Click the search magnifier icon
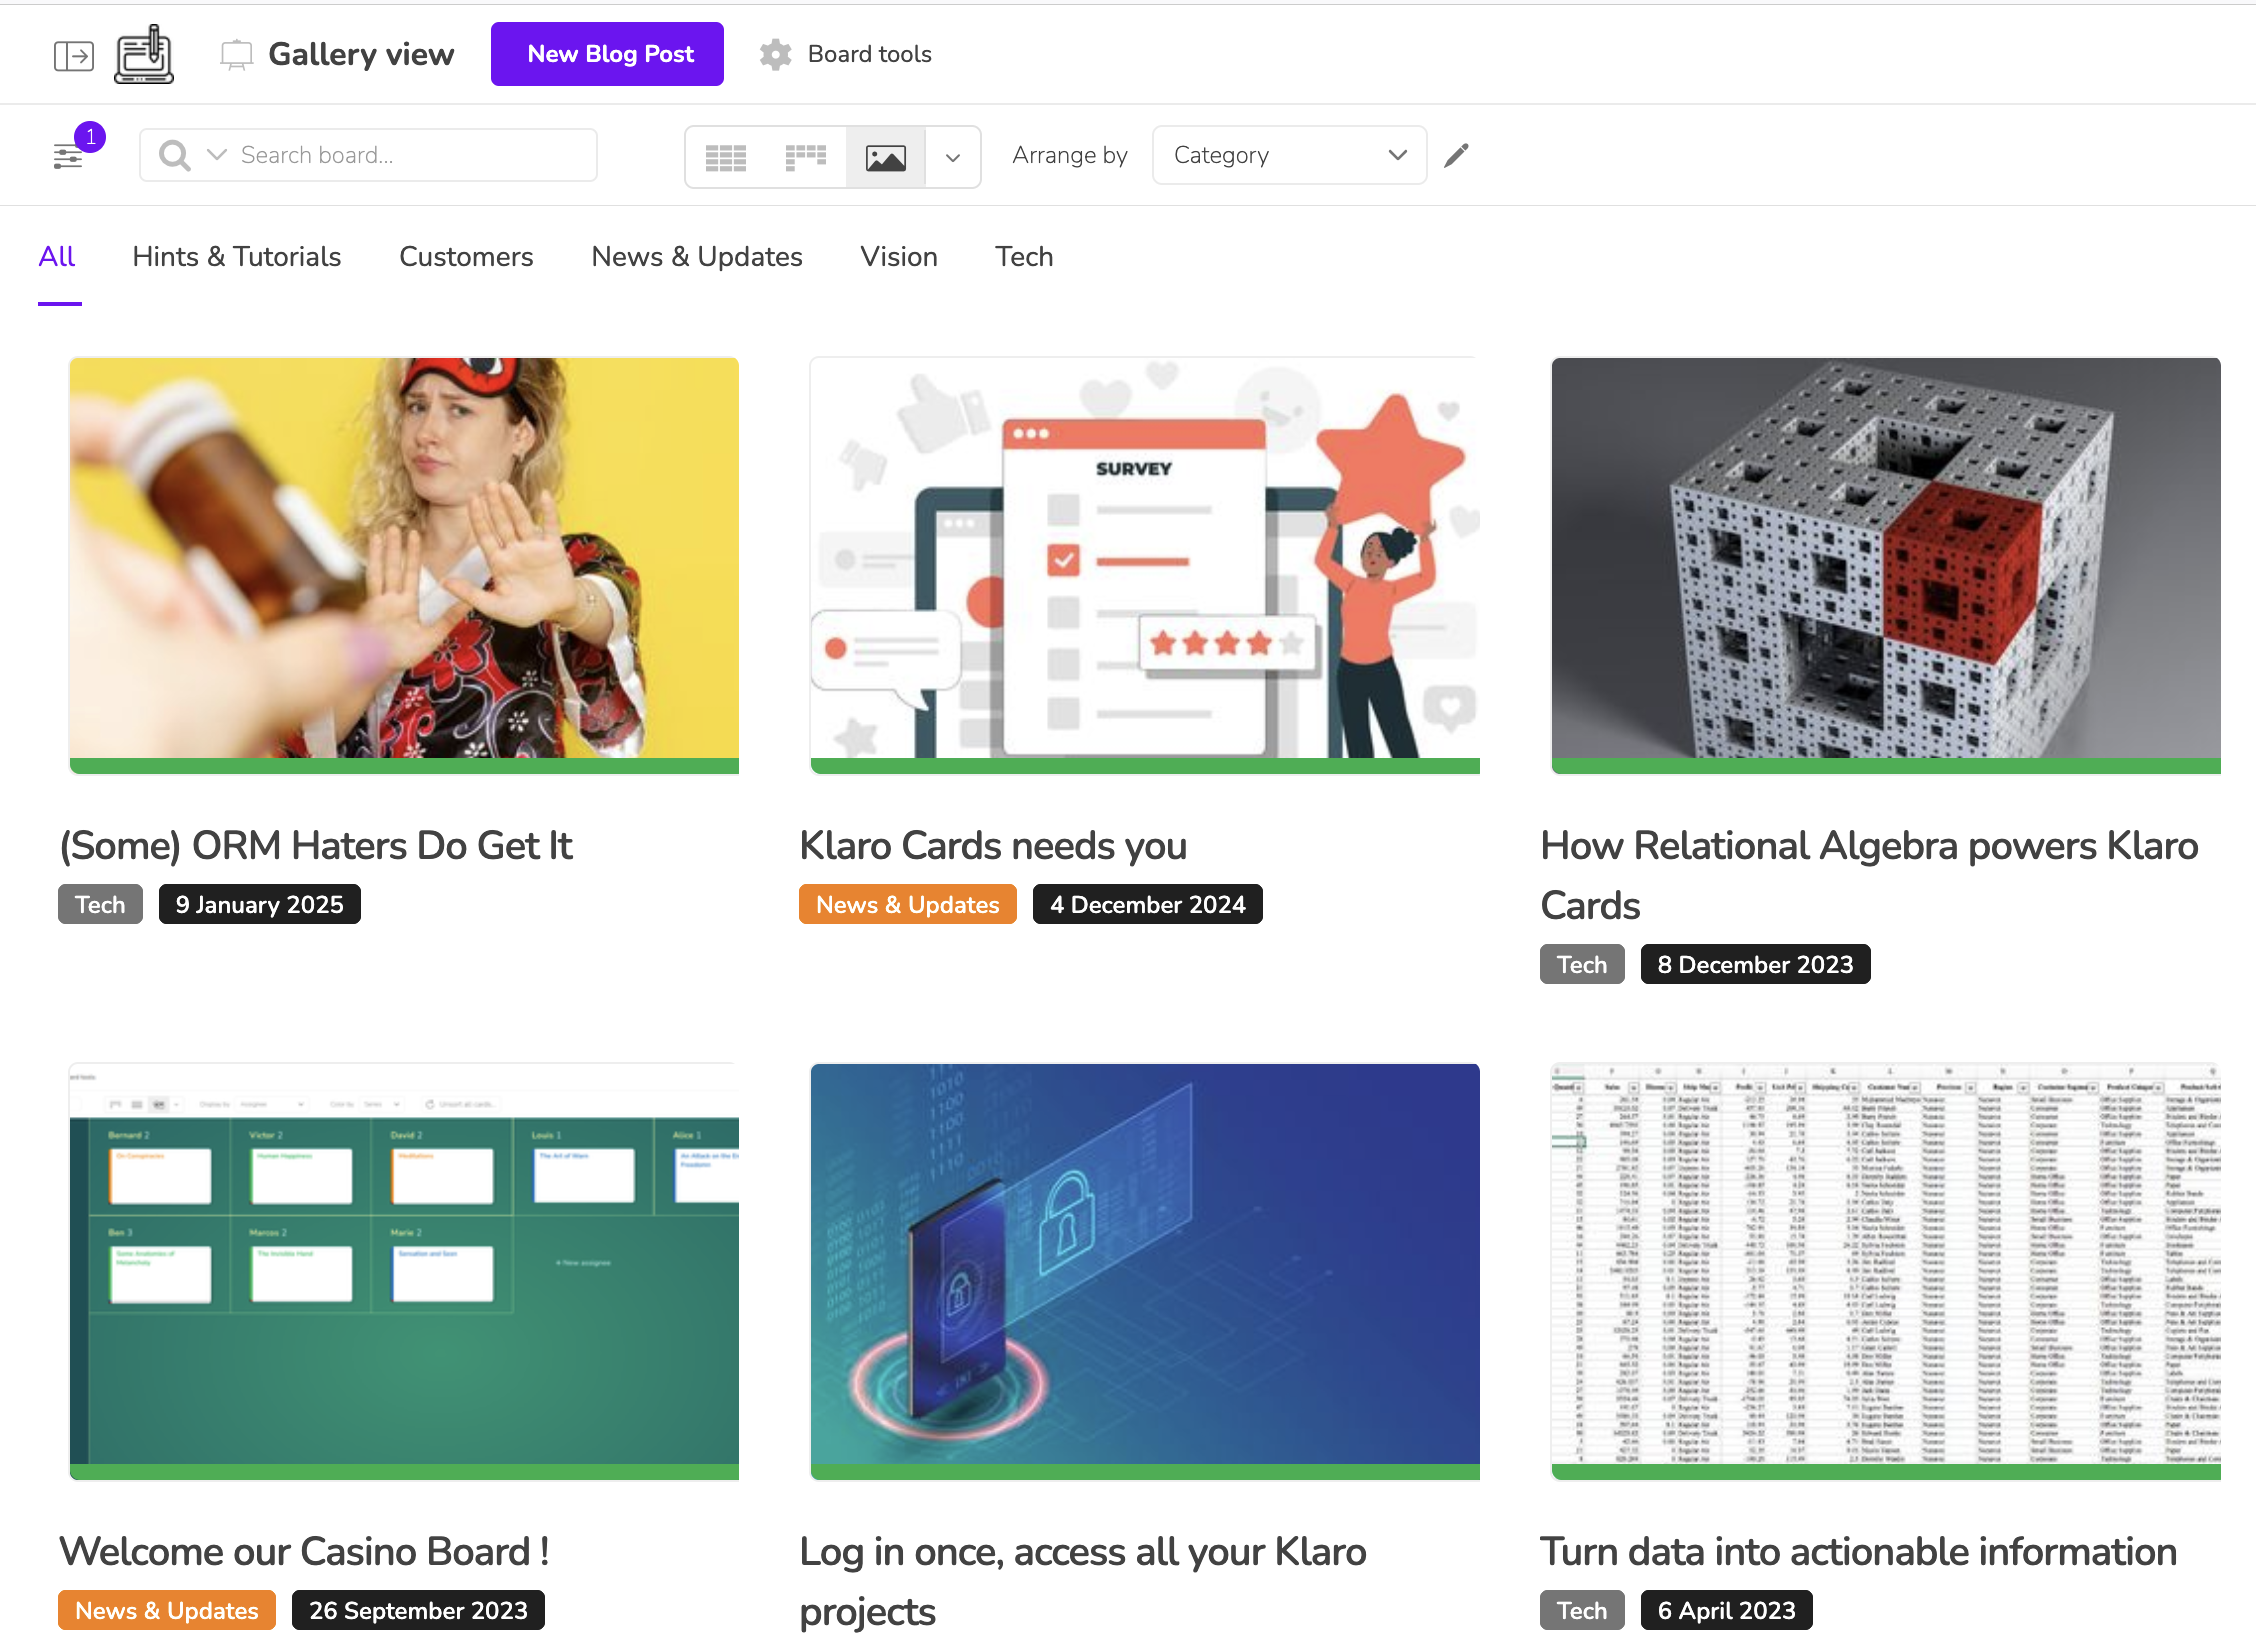2256x1640 pixels. click(175, 155)
